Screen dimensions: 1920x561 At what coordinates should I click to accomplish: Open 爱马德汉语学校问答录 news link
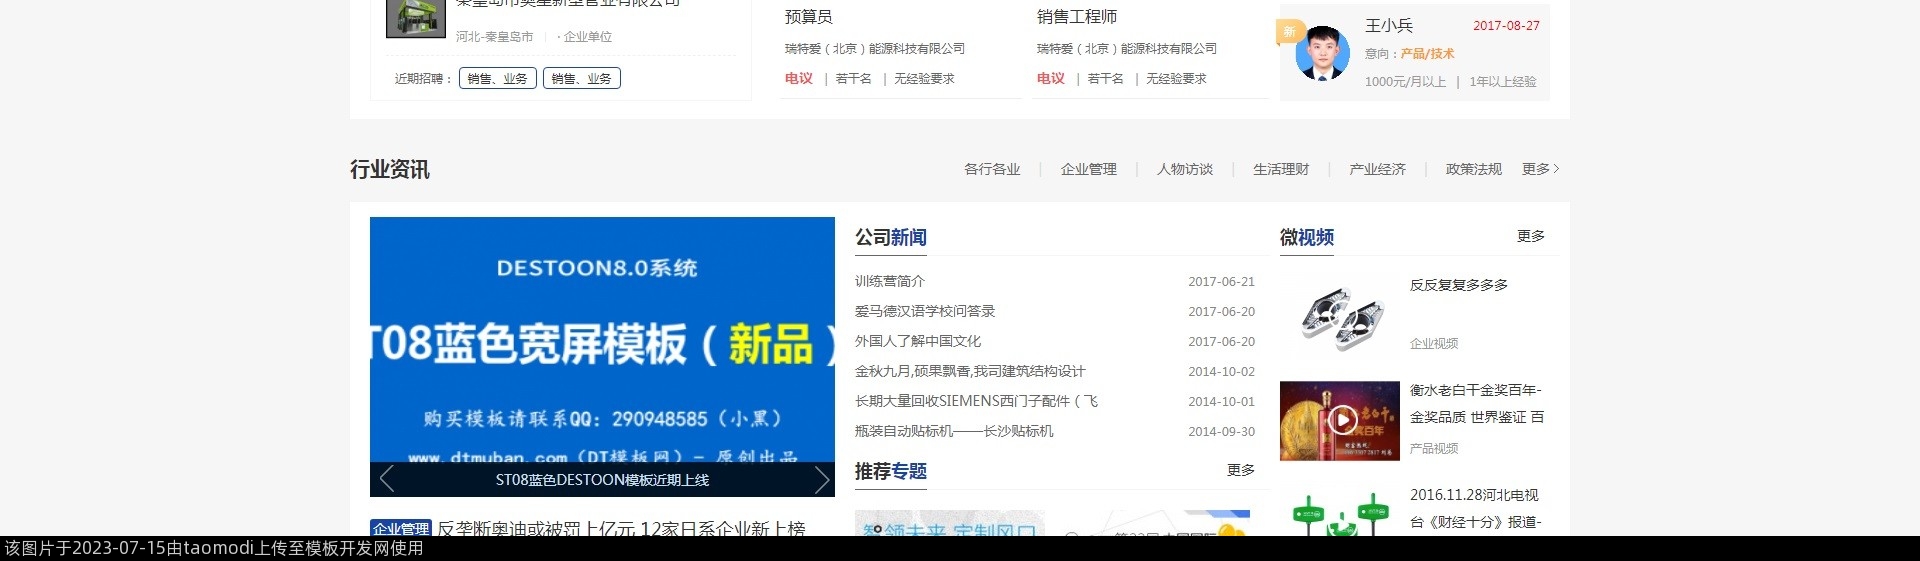coord(924,312)
